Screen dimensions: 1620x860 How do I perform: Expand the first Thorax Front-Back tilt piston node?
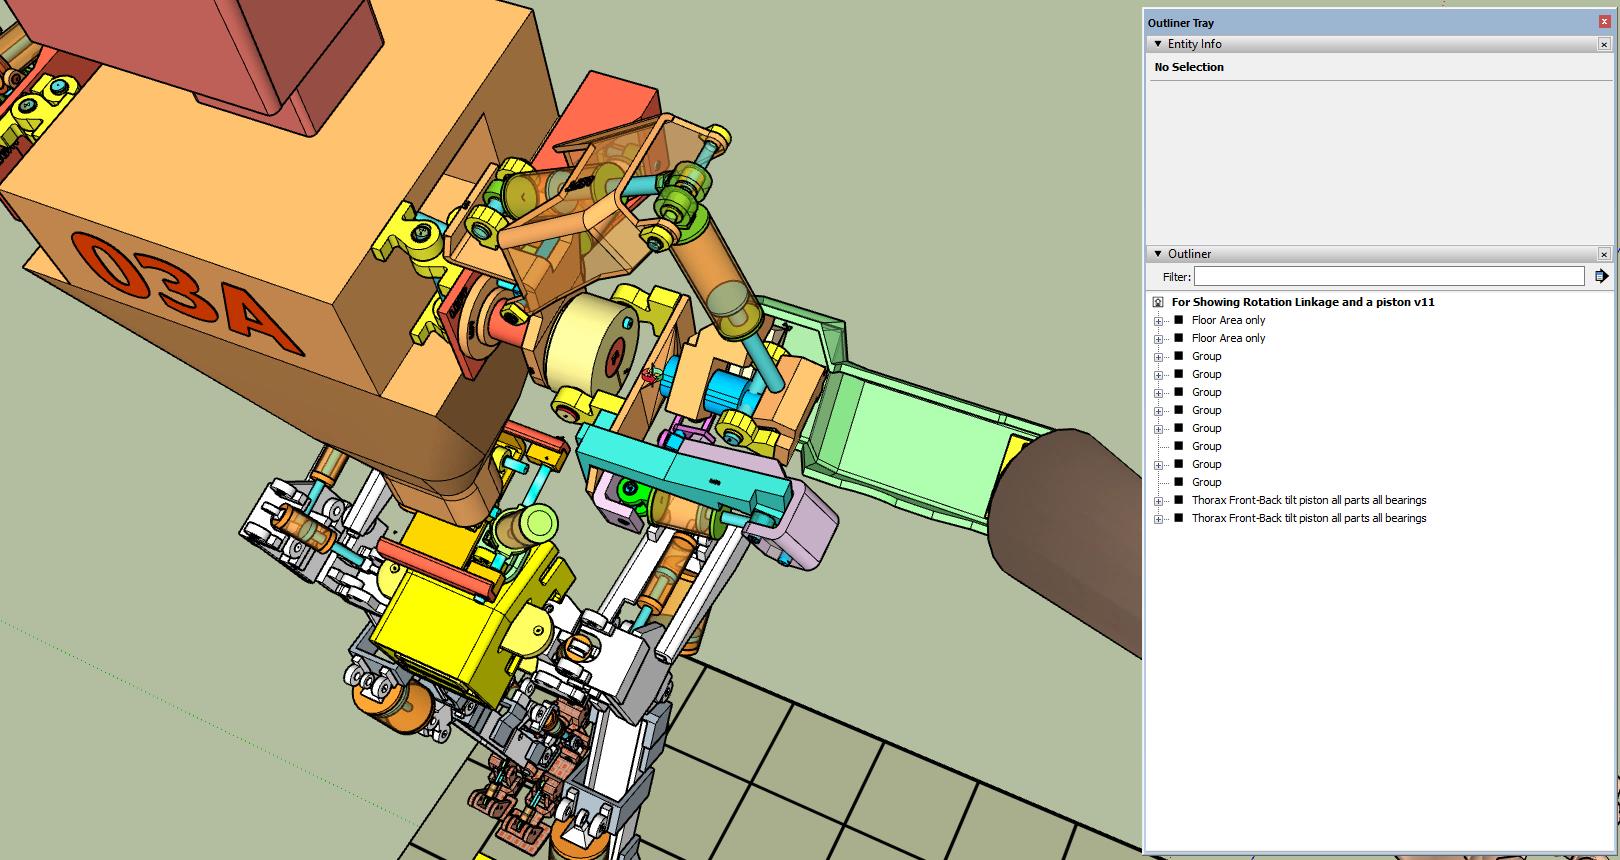[1158, 501]
